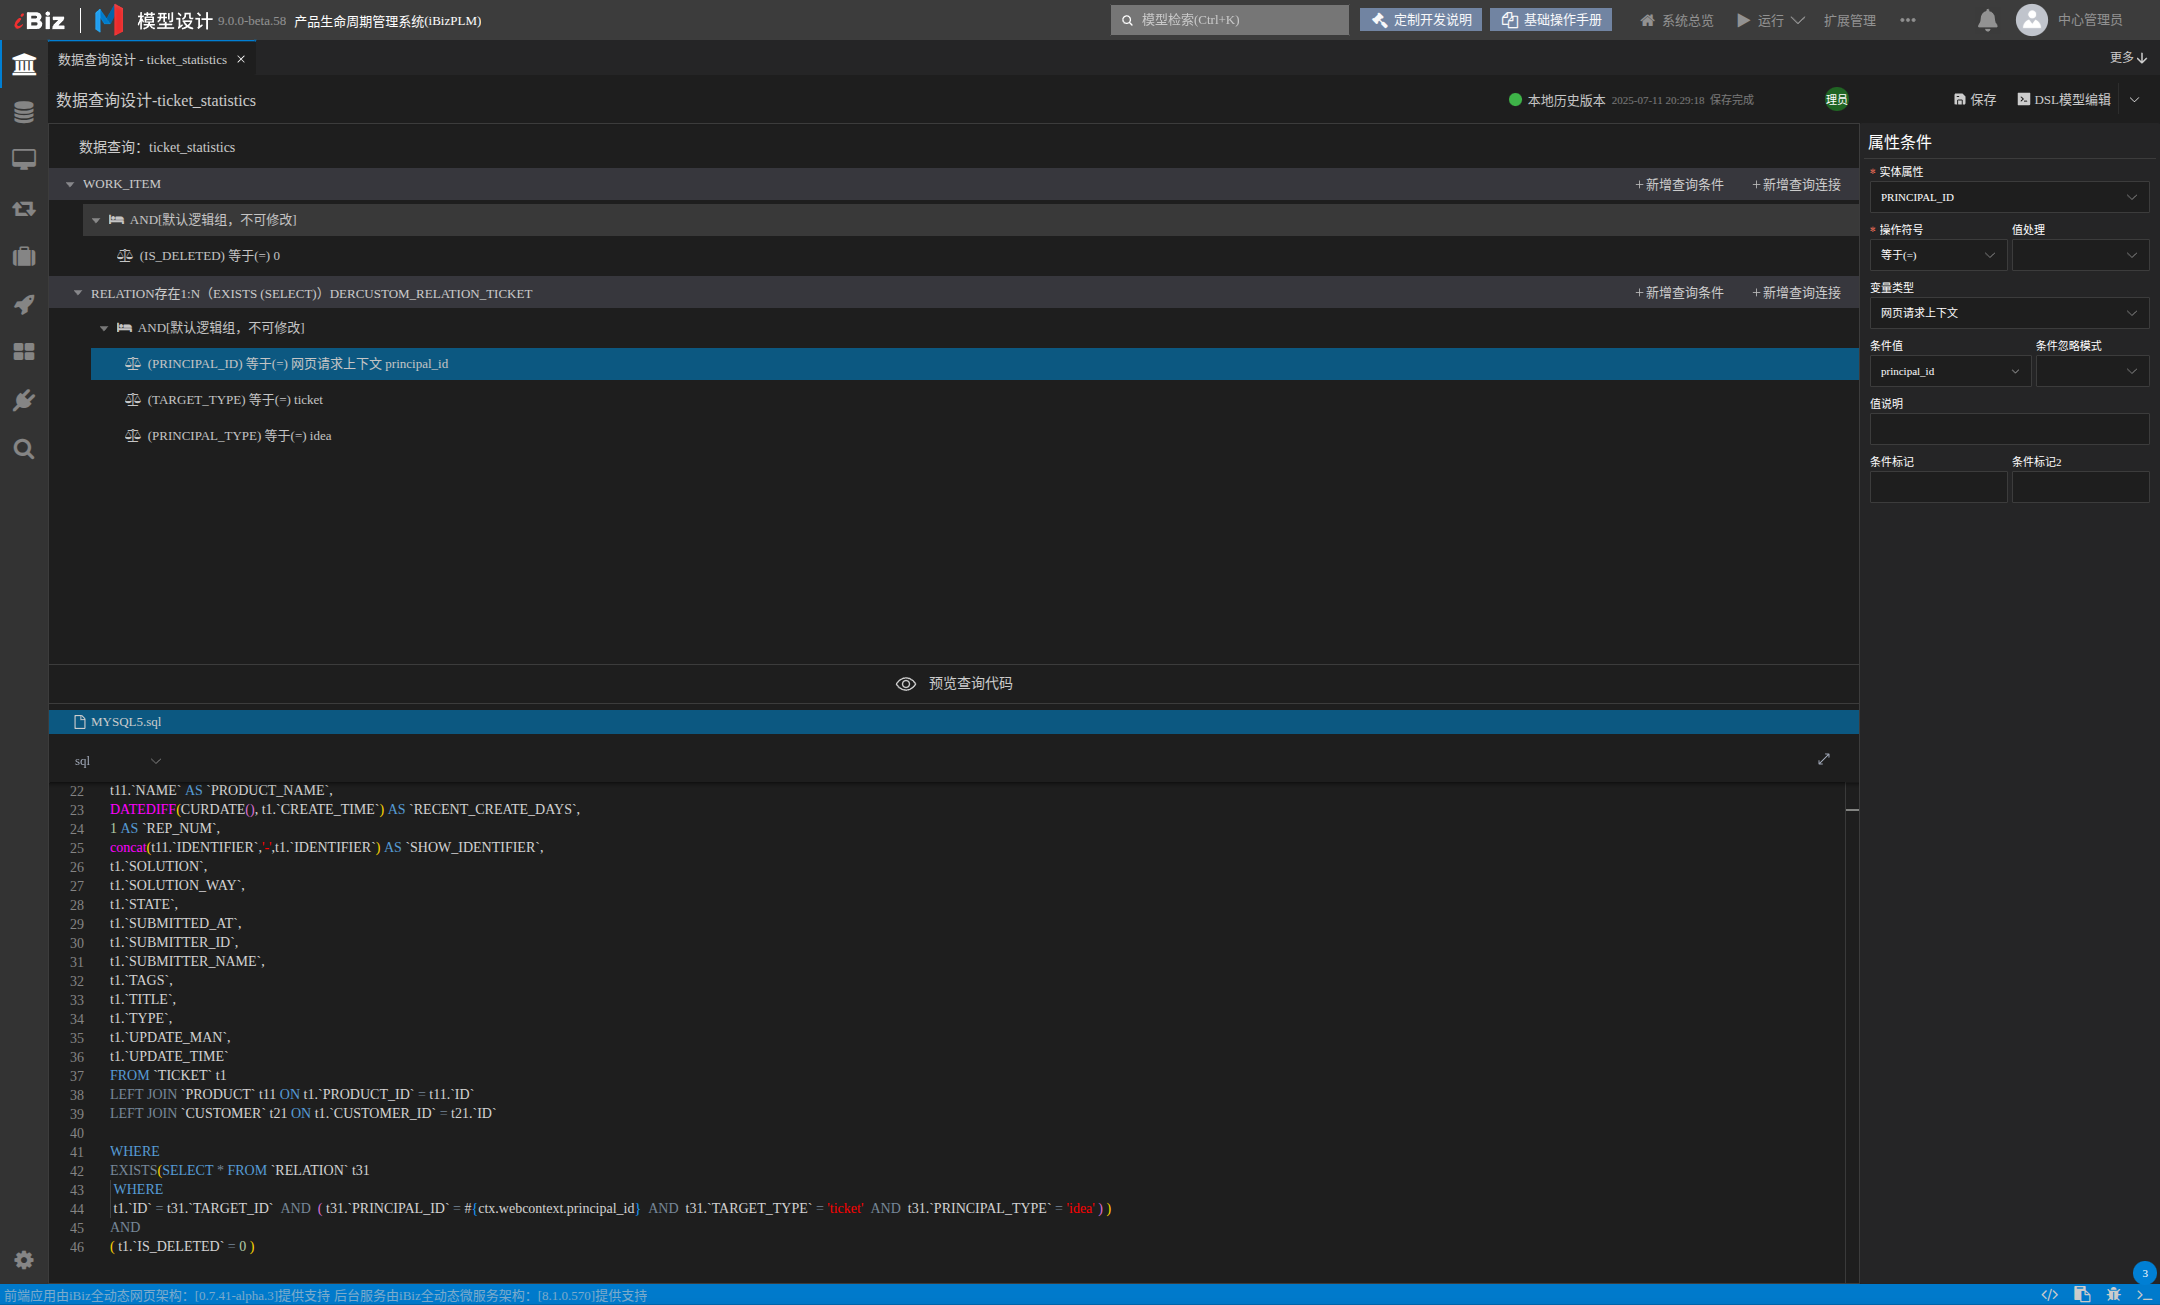Open the bank building icon in left sidebar
Viewport: 2160px width, 1305px height.
[24, 65]
